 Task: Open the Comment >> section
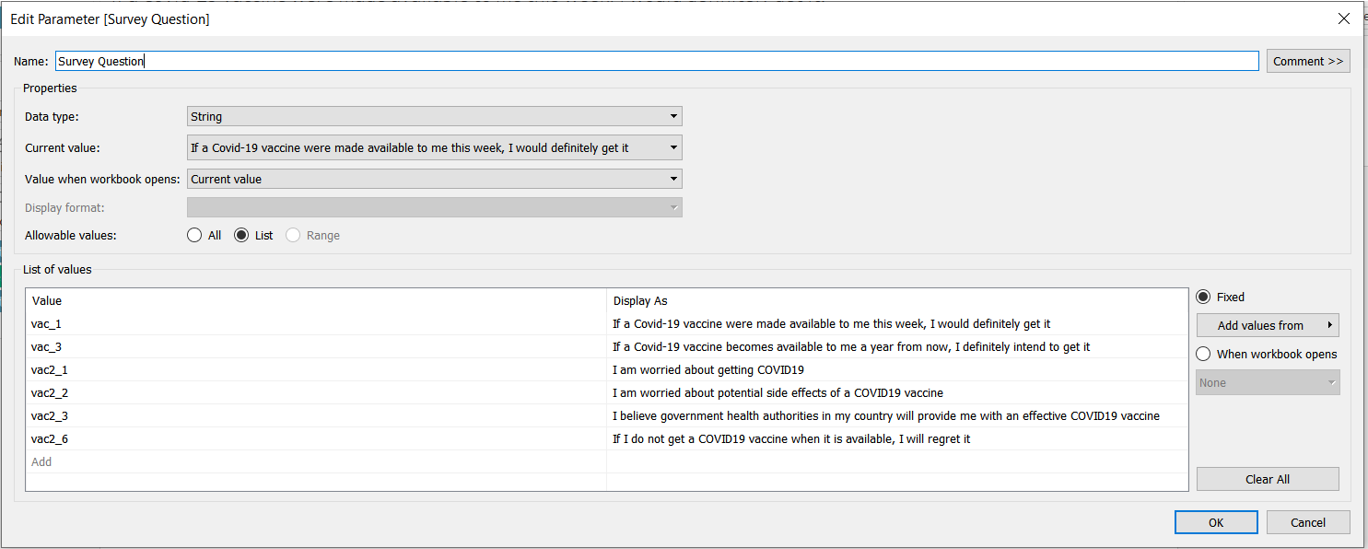[1308, 61]
